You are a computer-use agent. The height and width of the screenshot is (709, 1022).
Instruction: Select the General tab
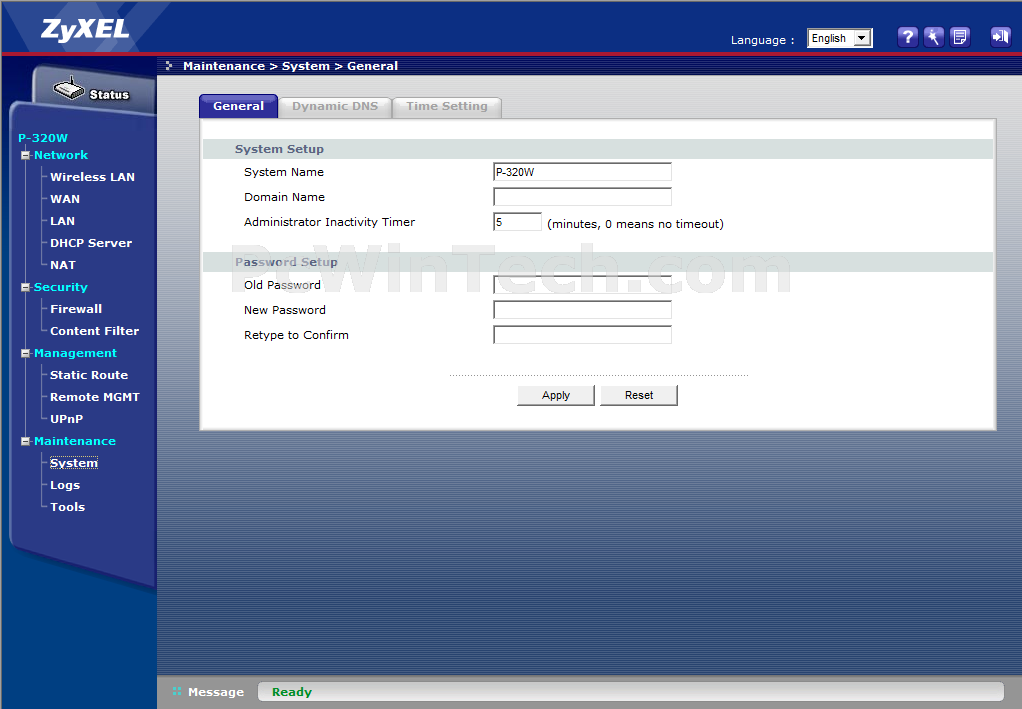239,106
